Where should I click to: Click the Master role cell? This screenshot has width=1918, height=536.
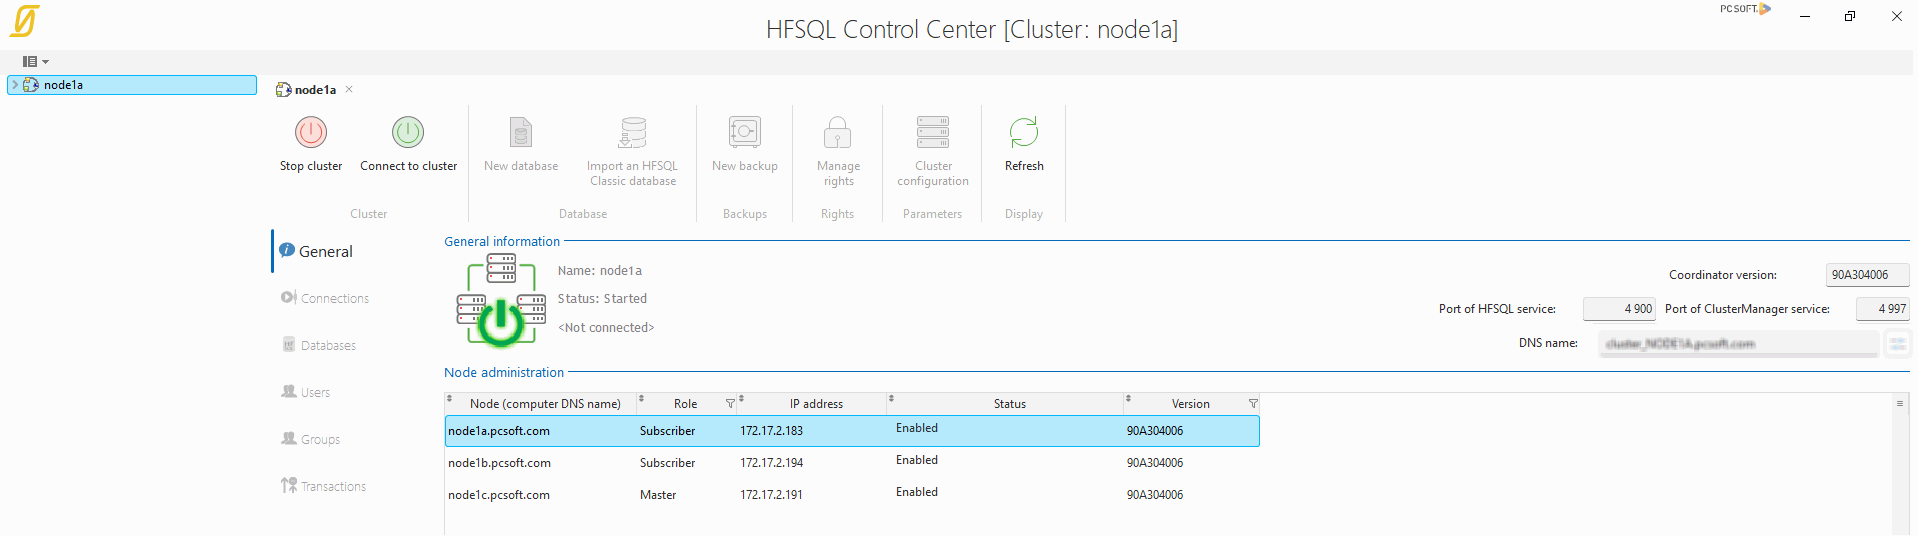pyautogui.click(x=658, y=495)
